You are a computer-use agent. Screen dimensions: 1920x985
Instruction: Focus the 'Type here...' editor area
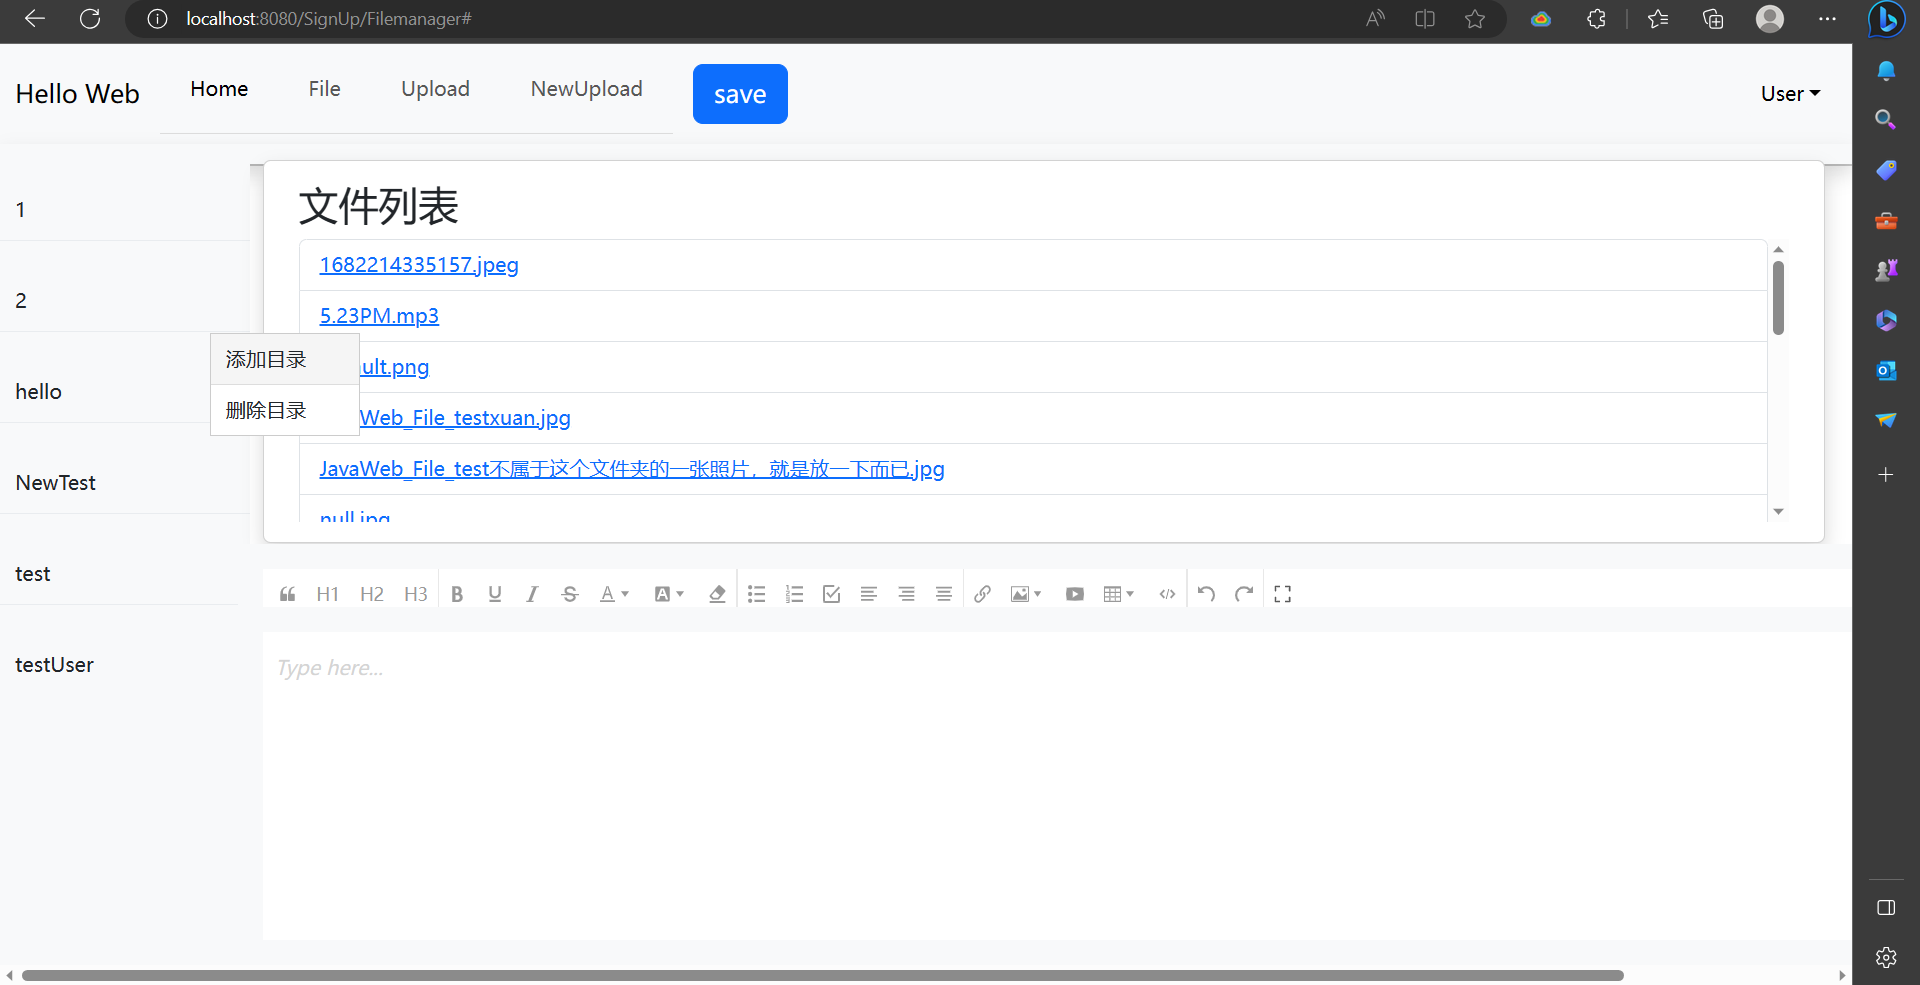point(1057,785)
